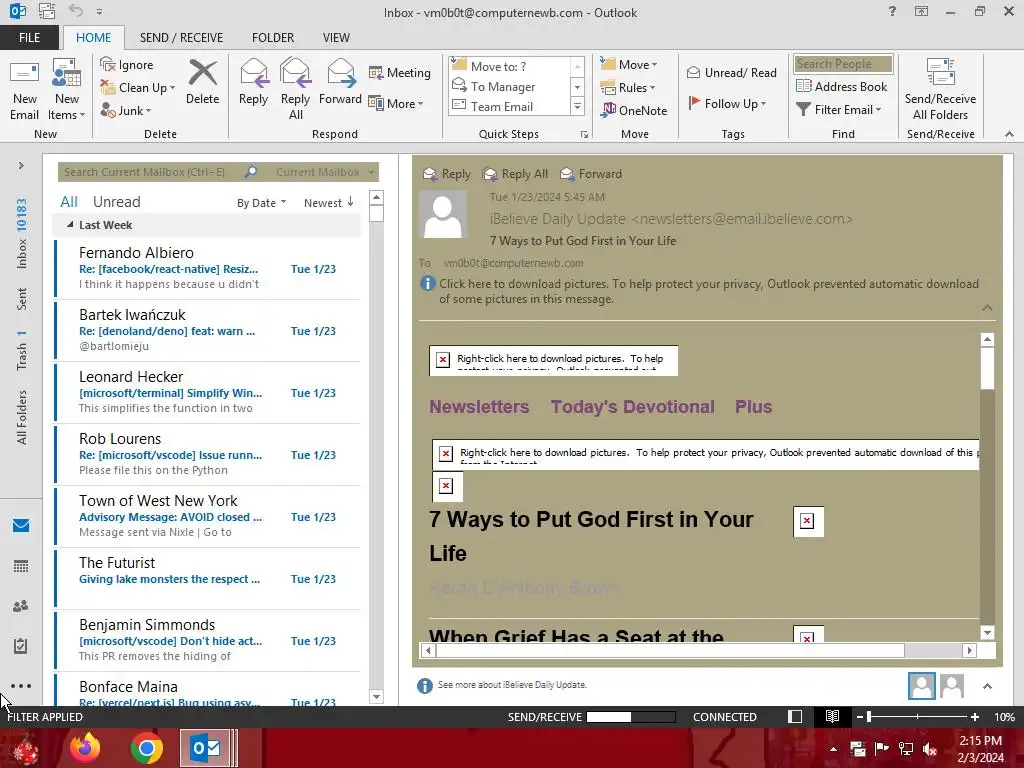The image size is (1024, 768).
Task: Click Reply All in reading pane
Action: click(x=515, y=174)
